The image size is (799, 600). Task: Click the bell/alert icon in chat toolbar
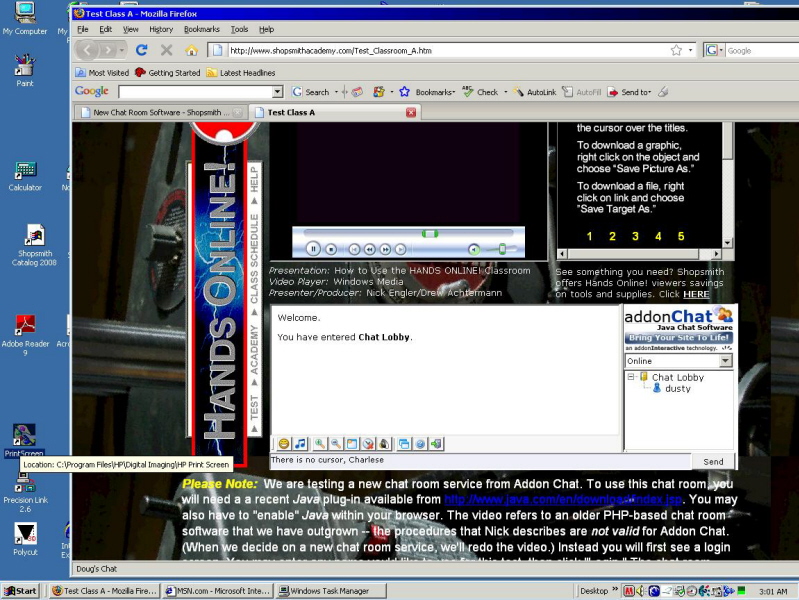[x=384, y=444]
